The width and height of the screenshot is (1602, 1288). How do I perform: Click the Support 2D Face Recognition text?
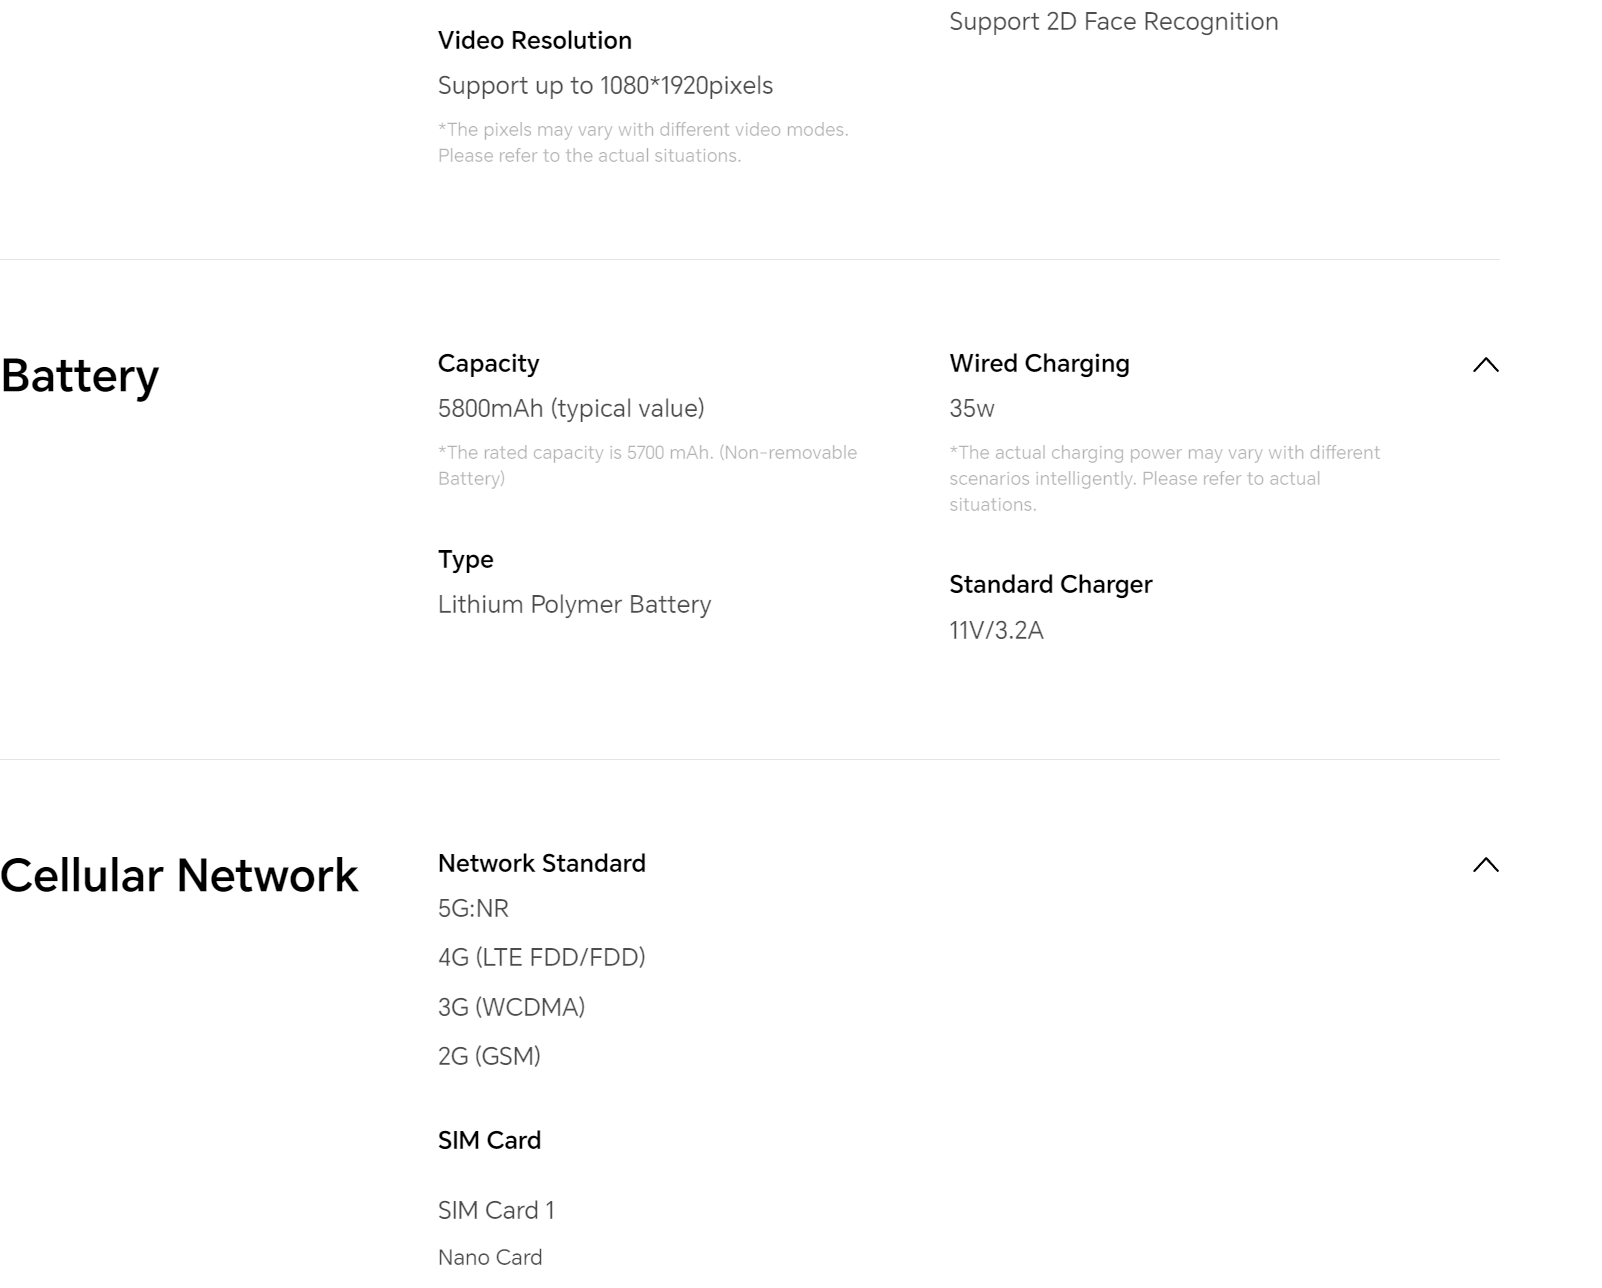(1113, 22)
